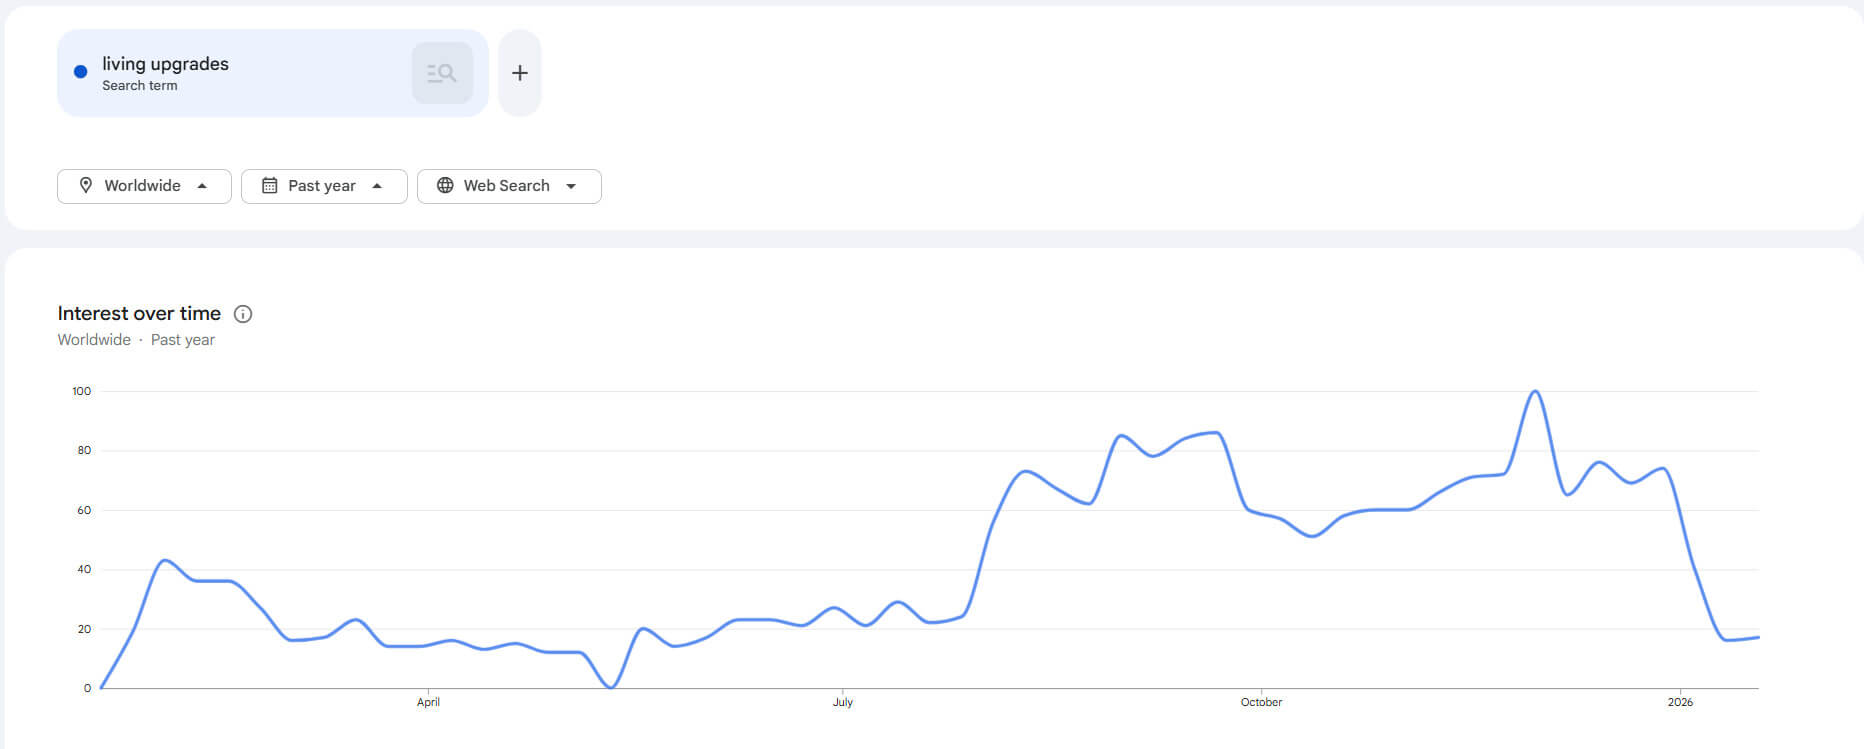The width and height of the screenshot is (1864, 749).
Task: Click the 2026 label on the x-axis
Action: tap(1680, 702)
